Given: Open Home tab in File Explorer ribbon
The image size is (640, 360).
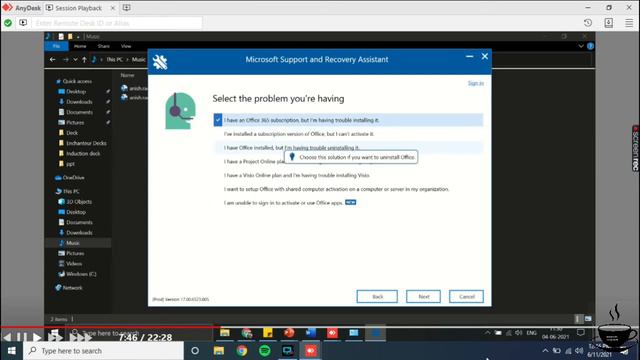Looking at the screenshot, I should 80,46.
